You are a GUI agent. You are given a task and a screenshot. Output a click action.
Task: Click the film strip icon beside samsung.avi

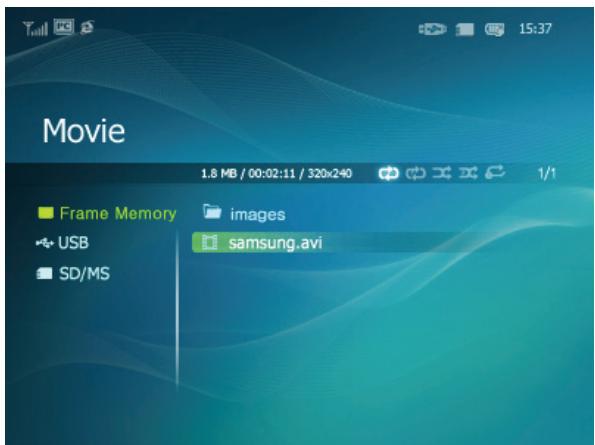point(209,242)
